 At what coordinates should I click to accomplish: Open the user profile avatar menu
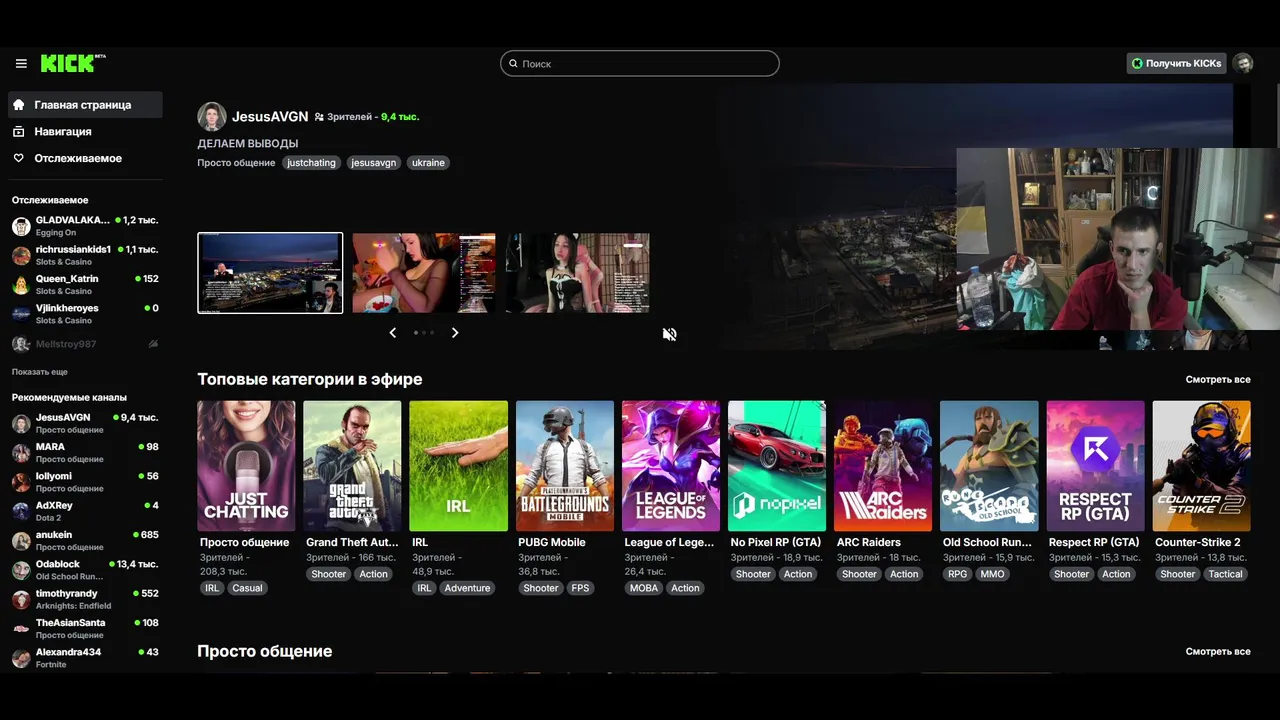pyautogui.click(x=1243, y=63)
